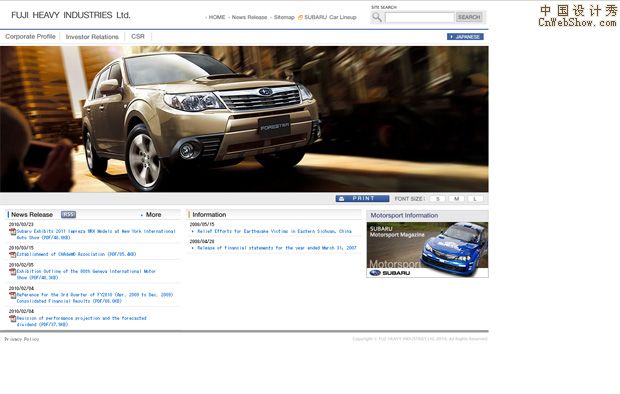
Task: Set font size to S
Action: coord(438,199)
